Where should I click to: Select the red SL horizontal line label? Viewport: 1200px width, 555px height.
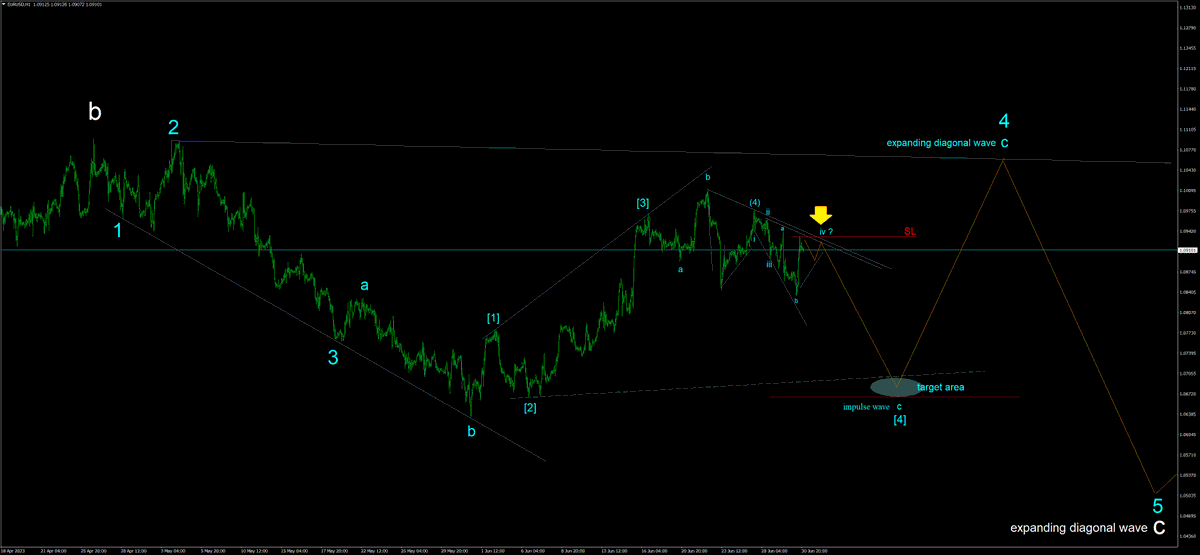click(x=910, y=231)
